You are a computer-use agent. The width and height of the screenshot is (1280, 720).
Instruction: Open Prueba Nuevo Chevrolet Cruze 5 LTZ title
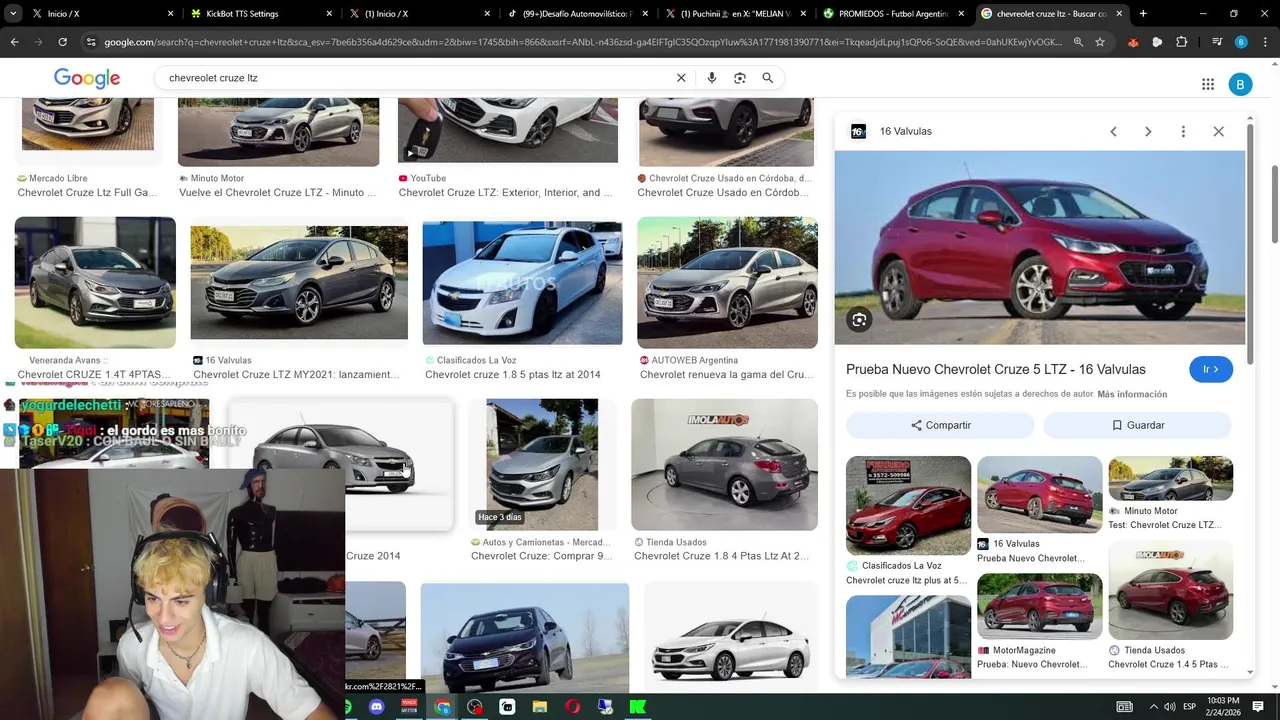pyautogui.click(x=996, y=369)
